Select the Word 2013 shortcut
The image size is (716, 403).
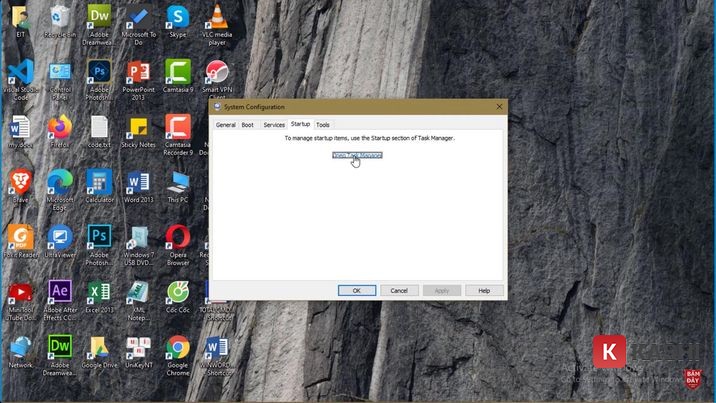138,186
